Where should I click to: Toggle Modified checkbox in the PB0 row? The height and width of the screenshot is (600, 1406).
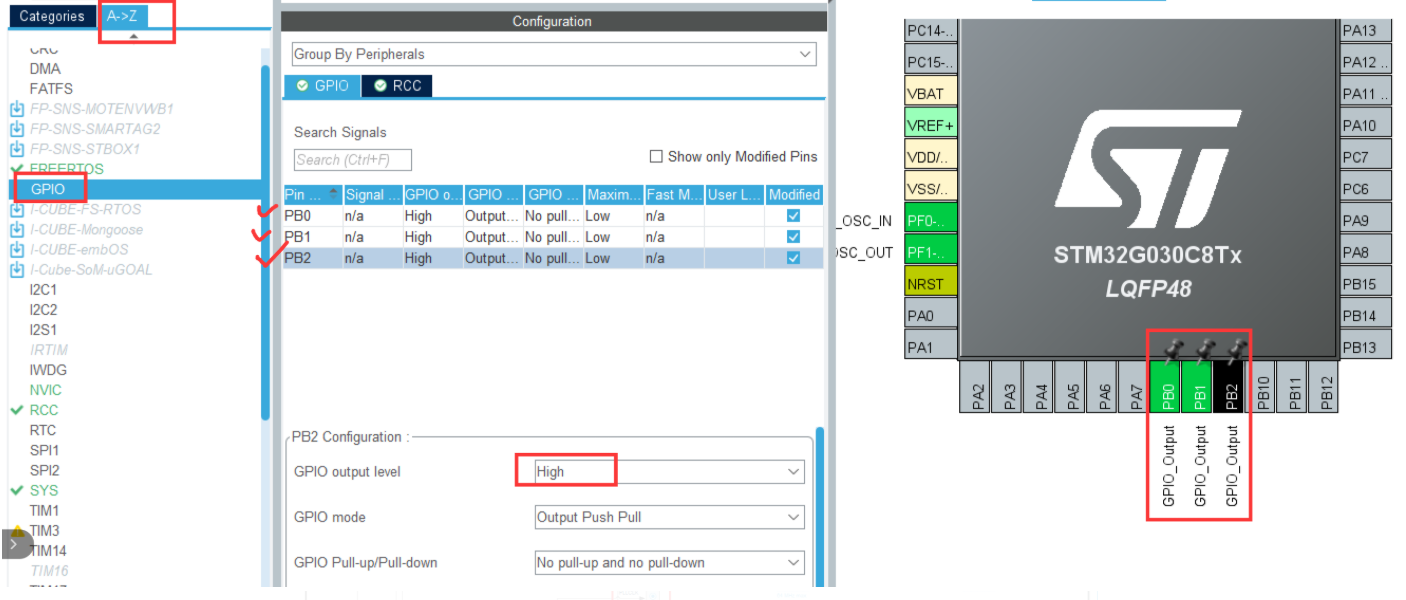794,216
